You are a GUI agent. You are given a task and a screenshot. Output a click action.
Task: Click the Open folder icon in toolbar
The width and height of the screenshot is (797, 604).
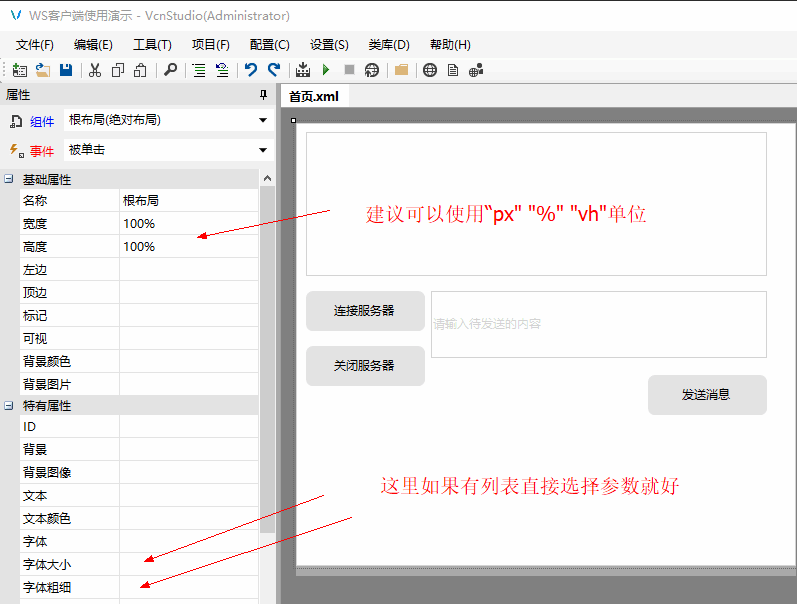pos(43,70)
